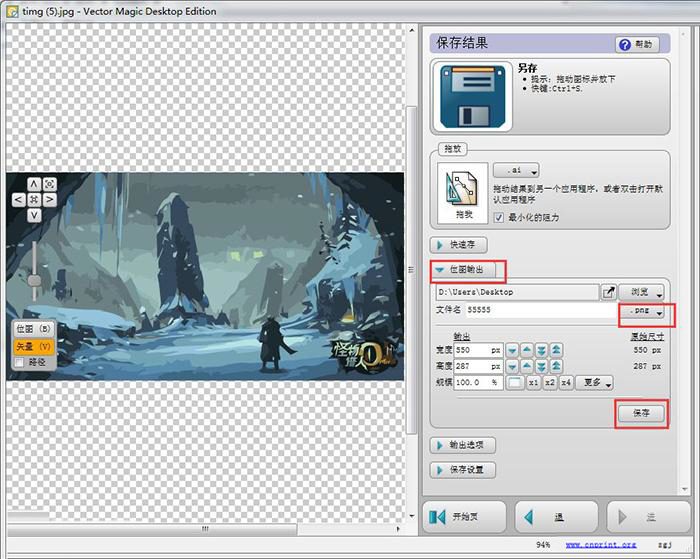This screenshot has height=559, width=700.
Task: Click the splitter grip between preview and panel
Action: coord(411,270)
